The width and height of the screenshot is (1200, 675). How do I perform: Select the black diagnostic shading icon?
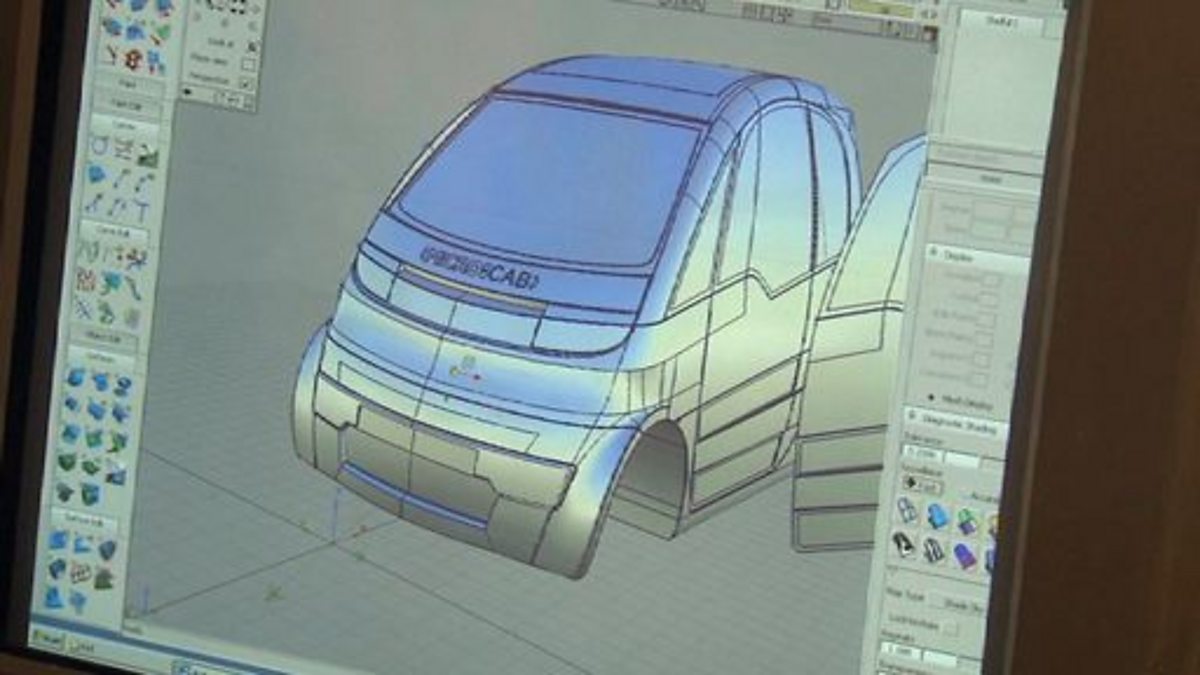click(903, 543)
